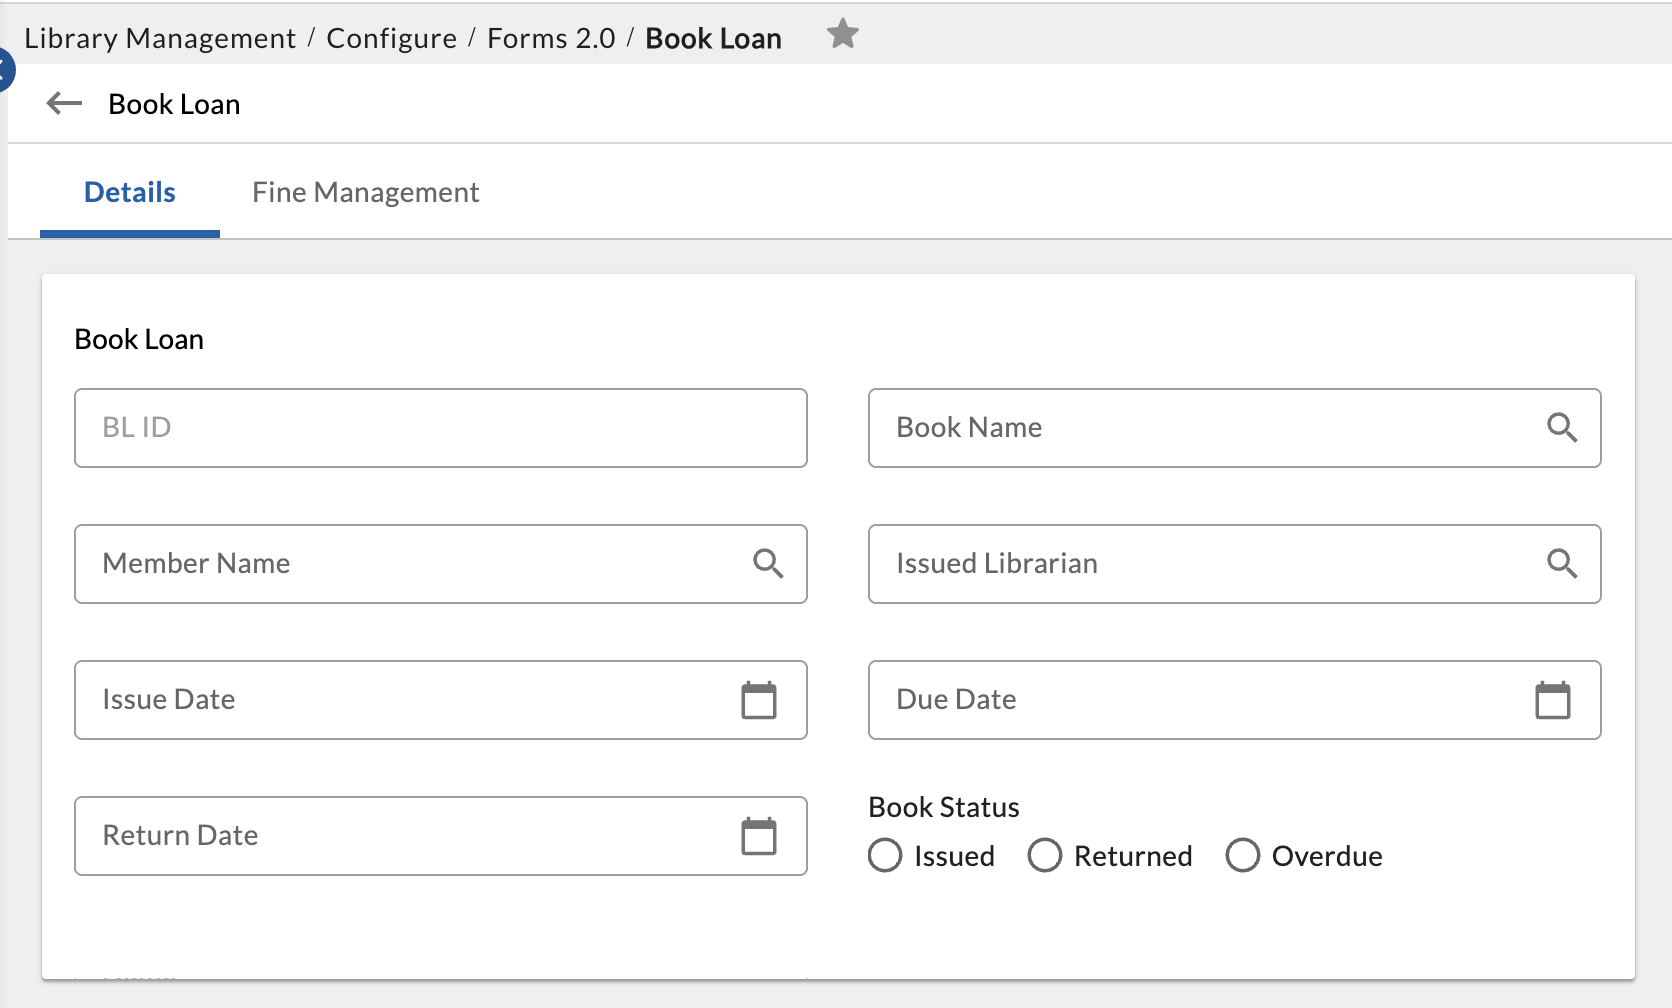Go back using the left arrow
Viewport: 1672px width, 1008px height.
(65, 103)
